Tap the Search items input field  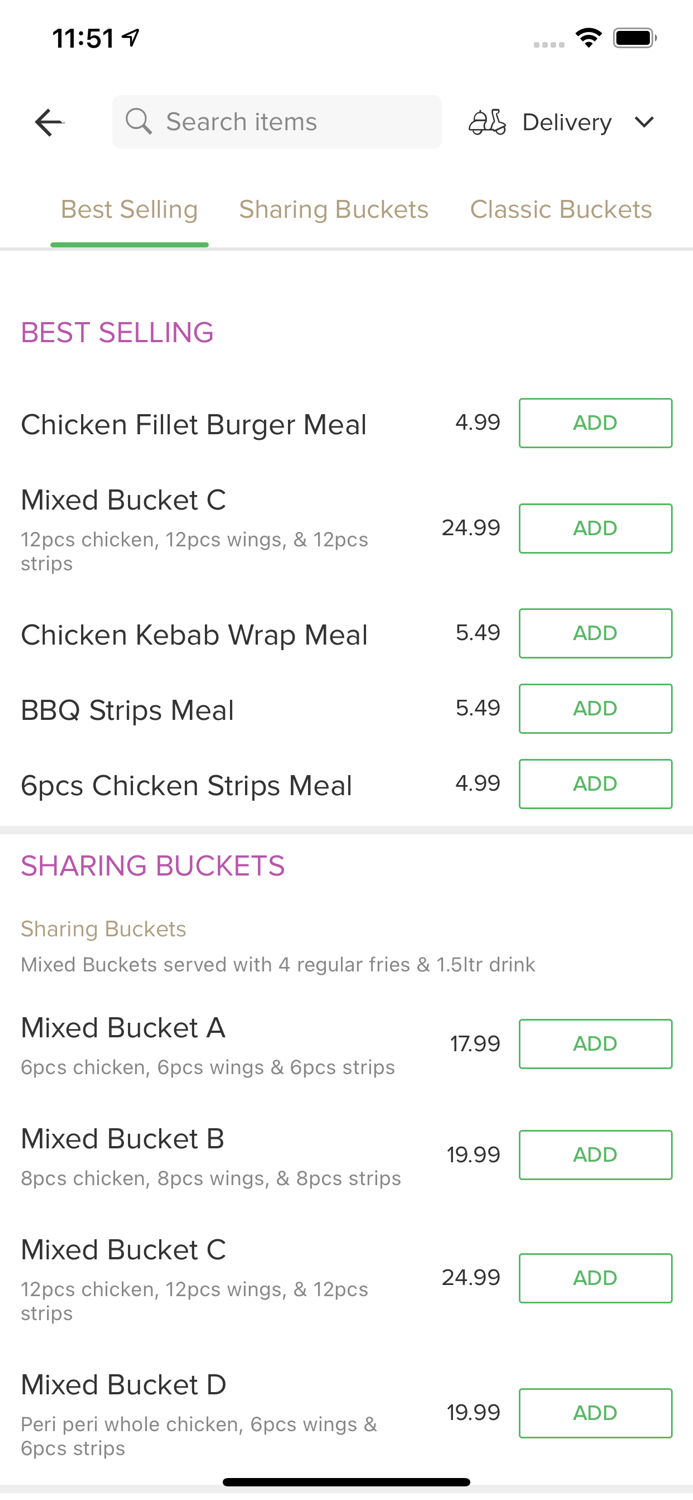[277, 122]
